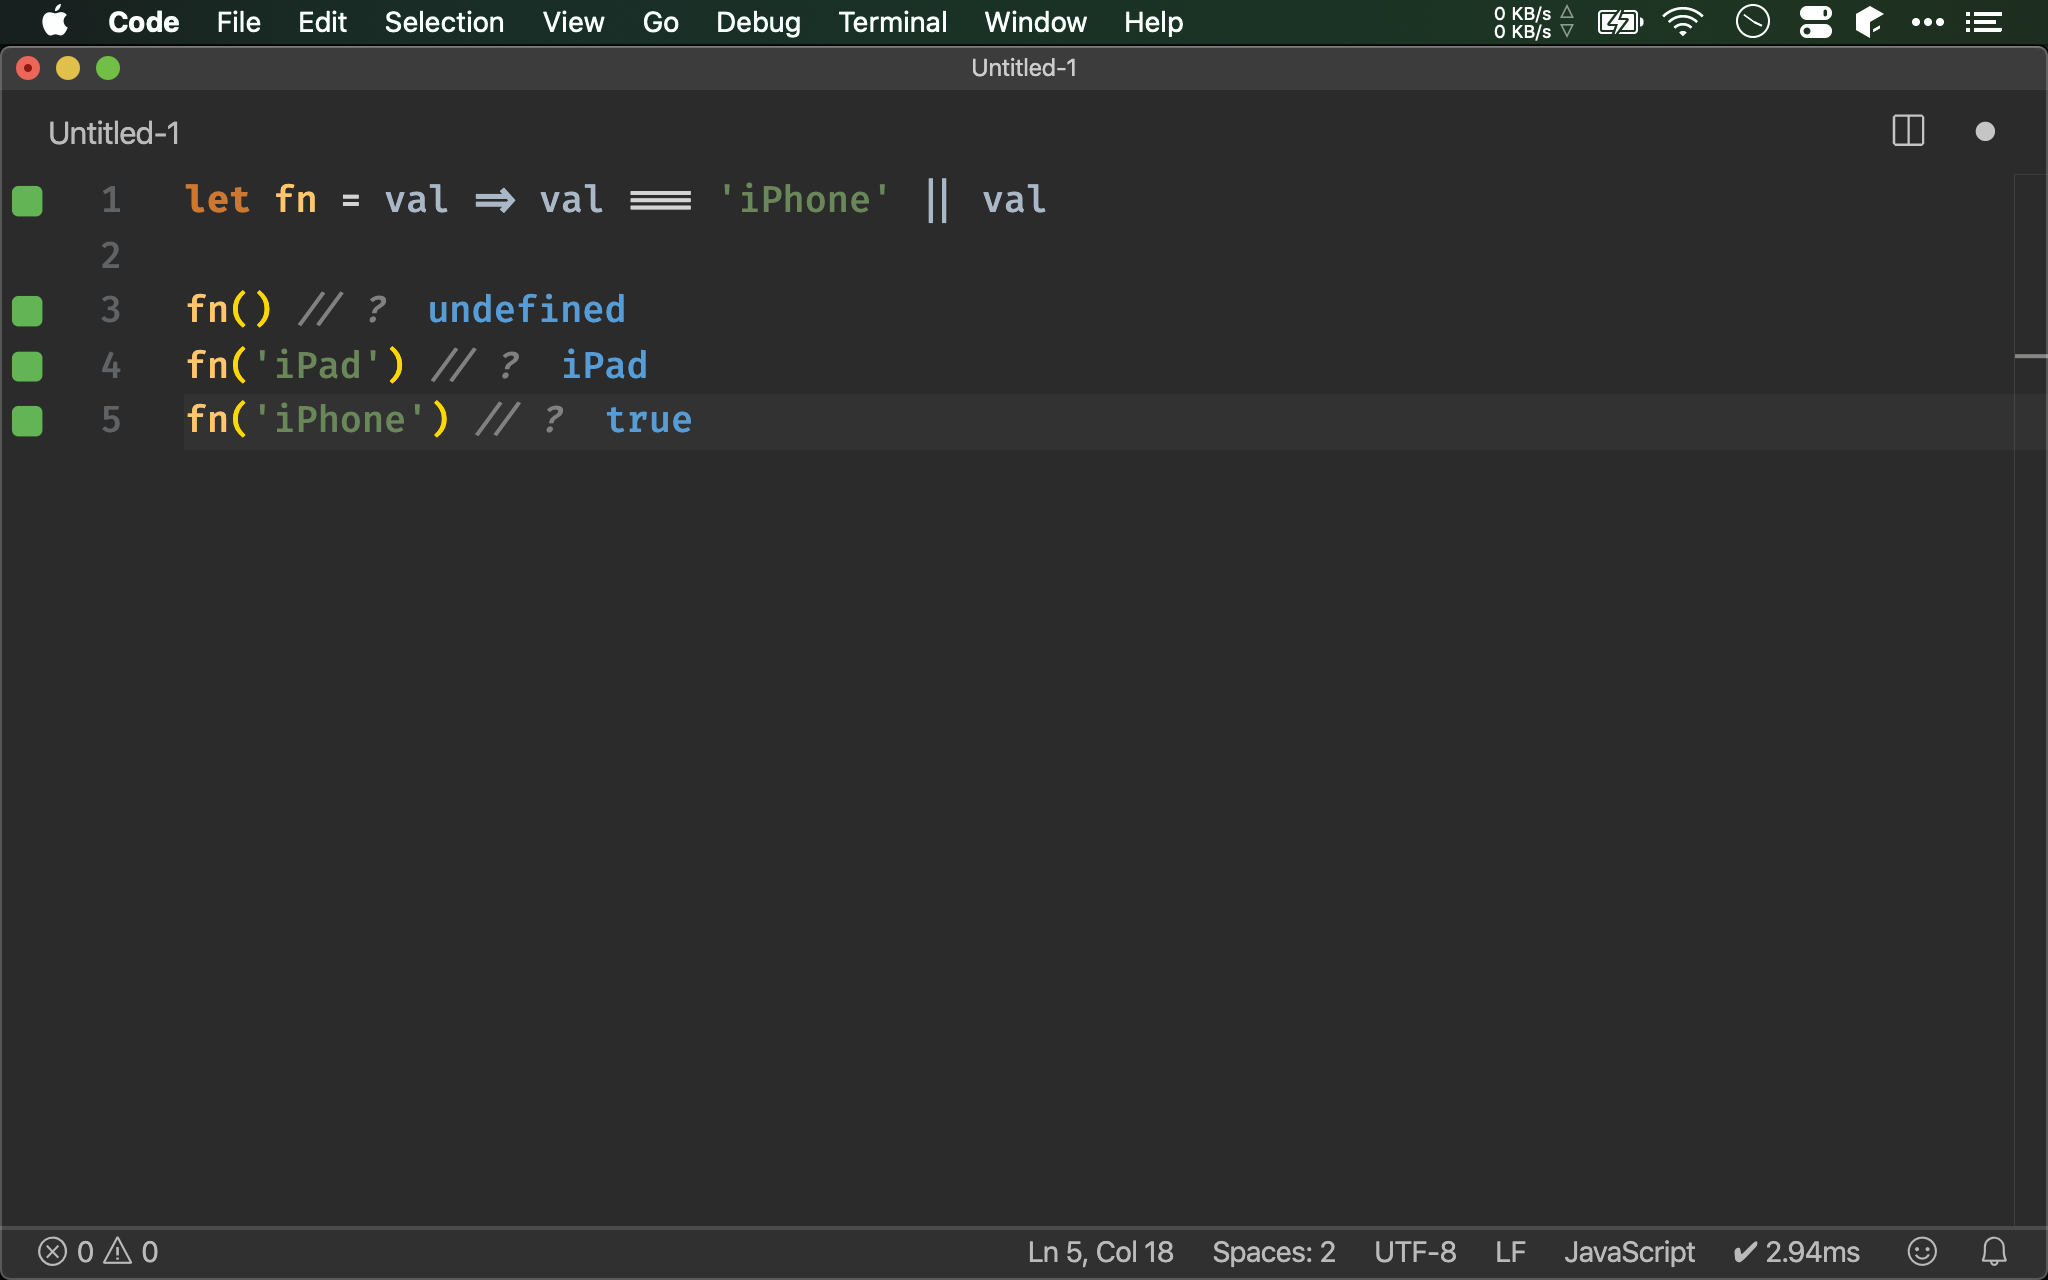Screen dimensions: 2048x1280
Task: Open the UTF-8 encoding selector
Action: click(x=1415, y=1251)
